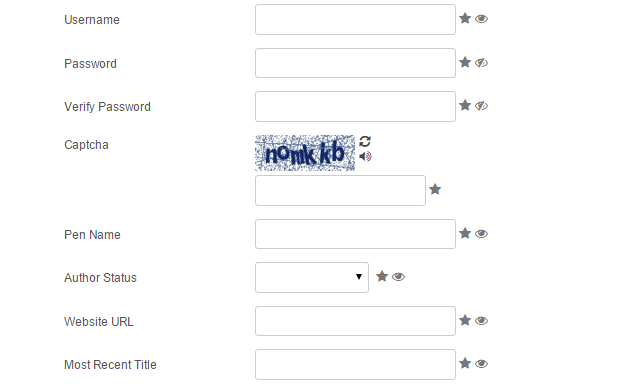The image size is (637, 391).
Task: Click the star icon beside Website URL
Action: [465, 320]
